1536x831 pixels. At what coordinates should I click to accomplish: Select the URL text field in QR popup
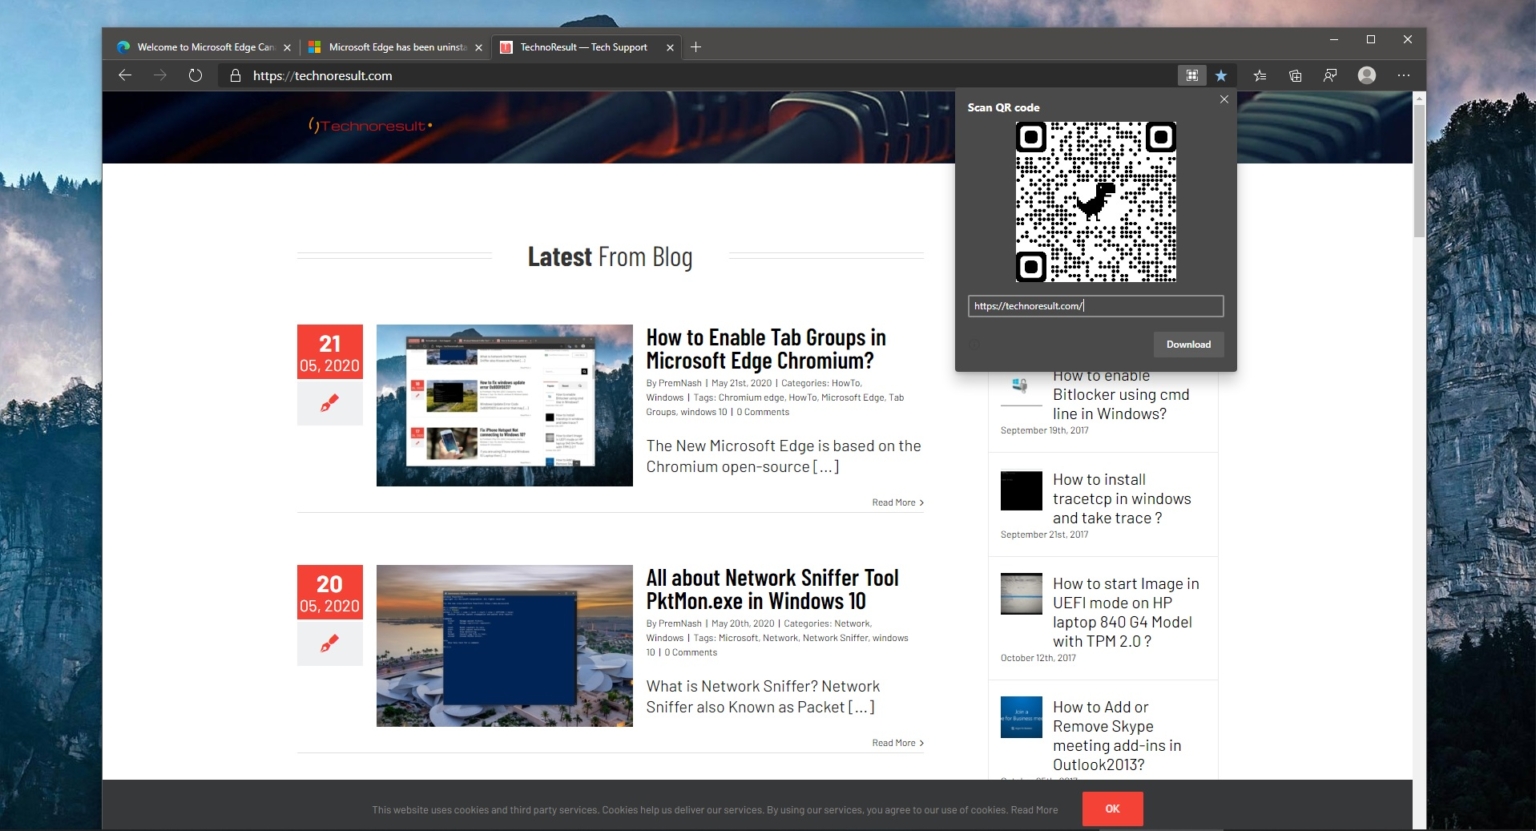point(1095,305)
